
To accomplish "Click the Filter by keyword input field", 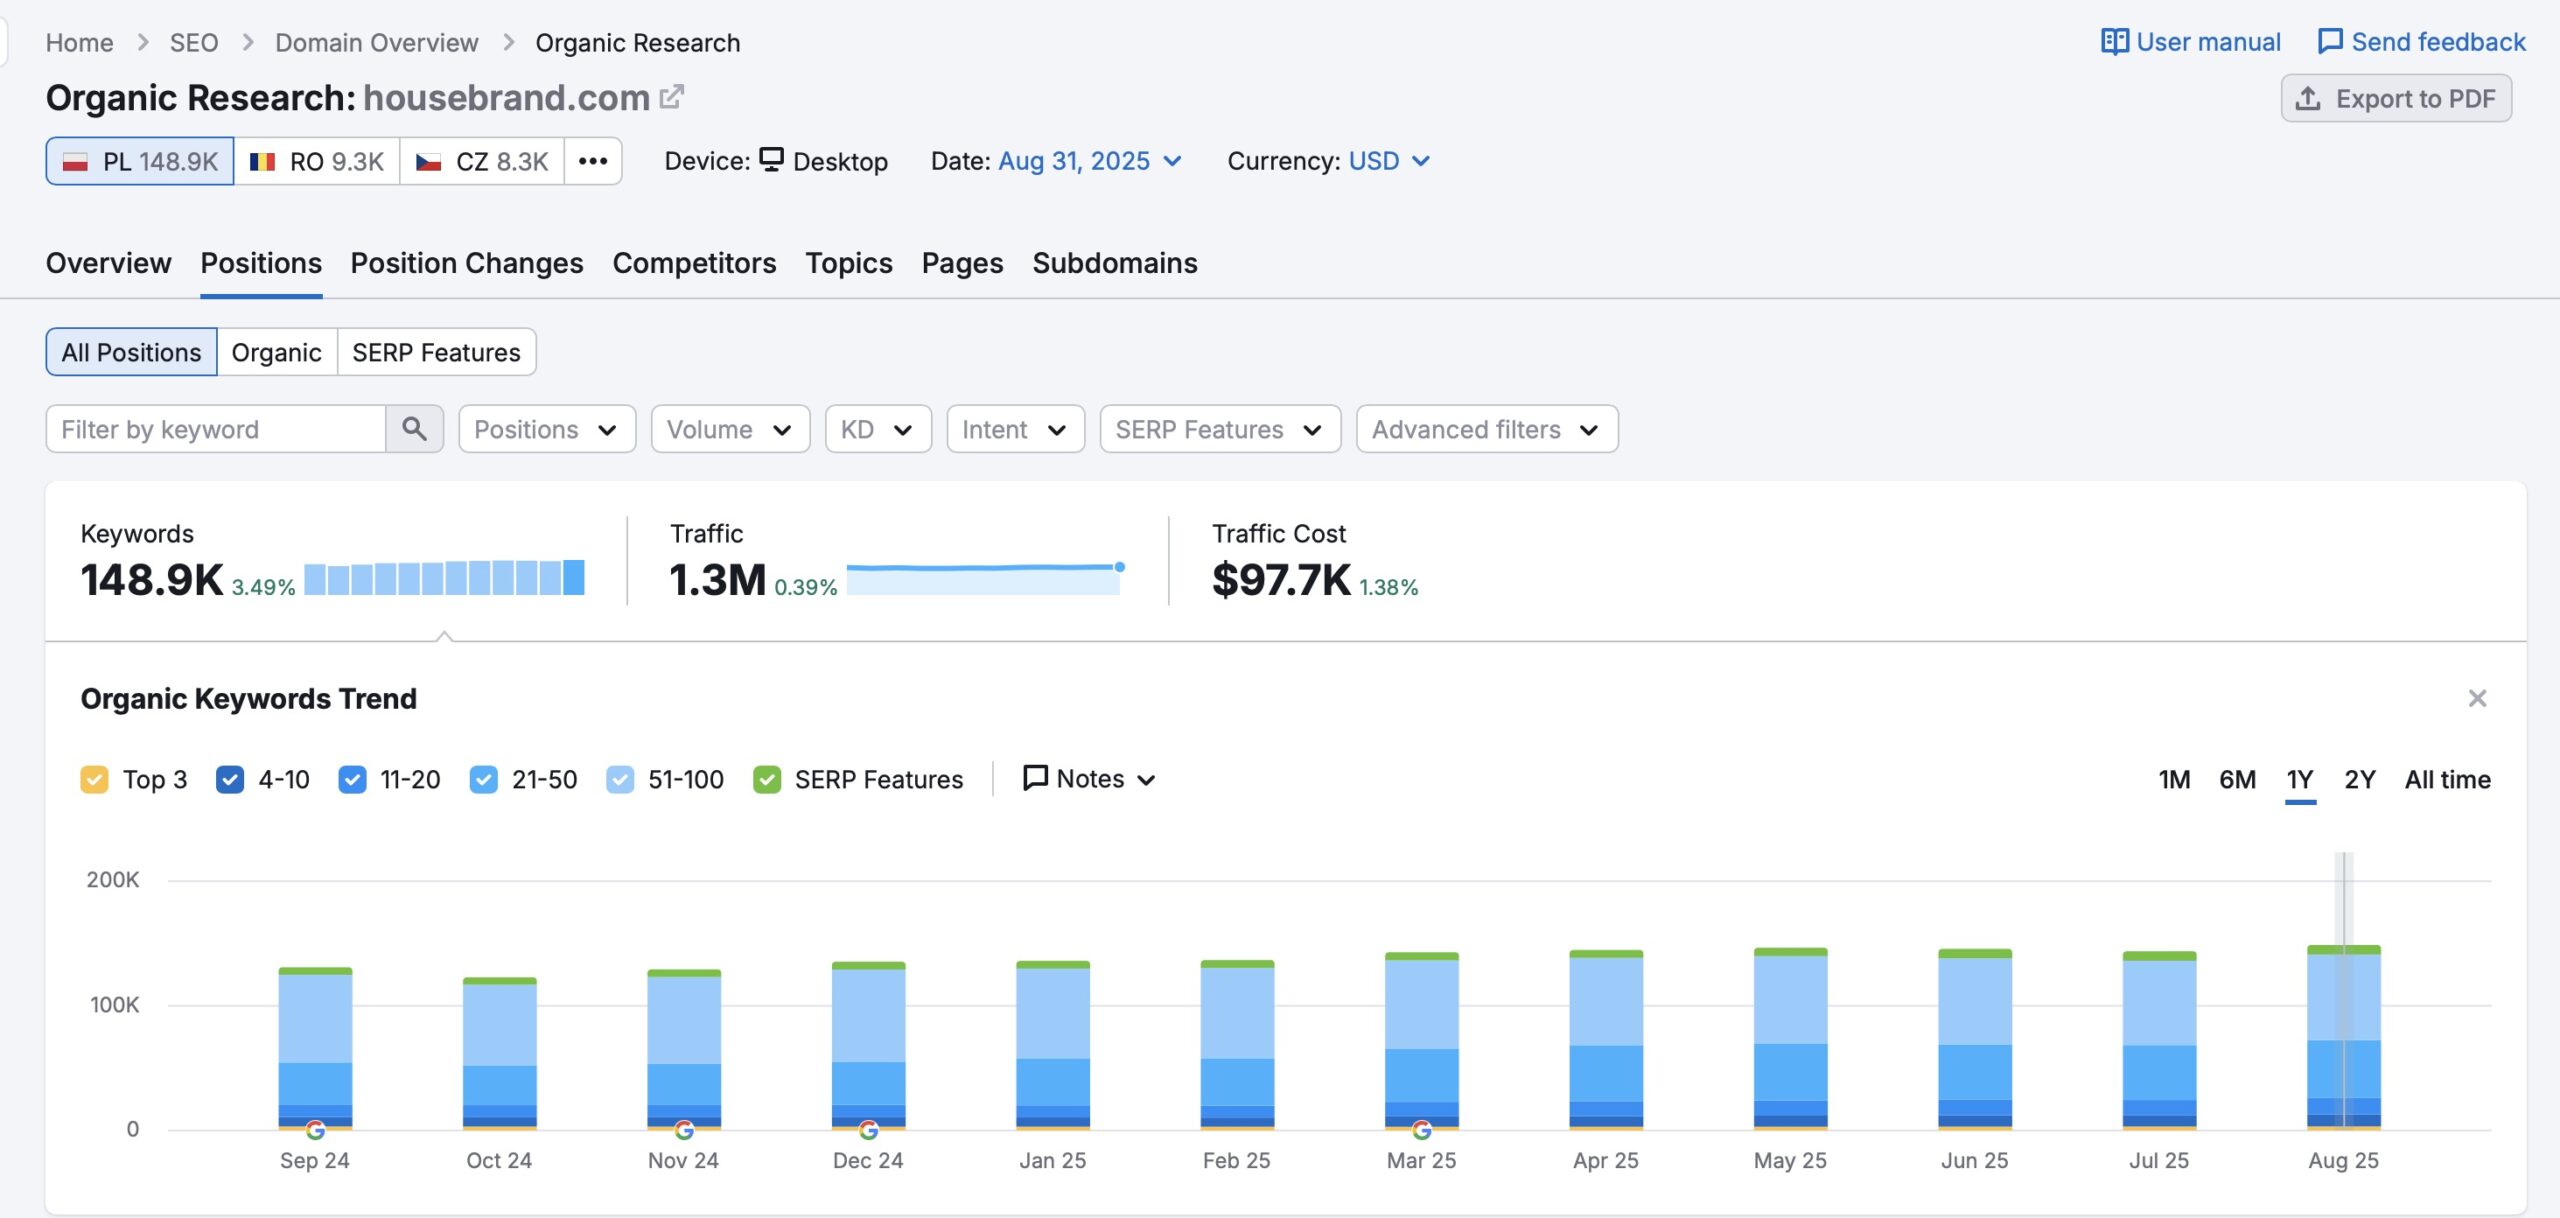I will coord(215,429).
